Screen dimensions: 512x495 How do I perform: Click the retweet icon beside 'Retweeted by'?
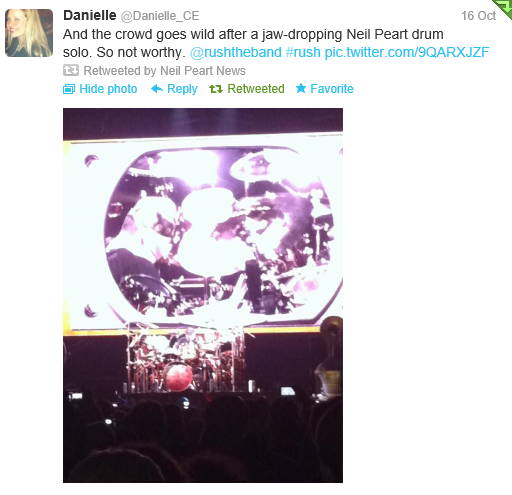pyautogui.click(x=71, y=70)
